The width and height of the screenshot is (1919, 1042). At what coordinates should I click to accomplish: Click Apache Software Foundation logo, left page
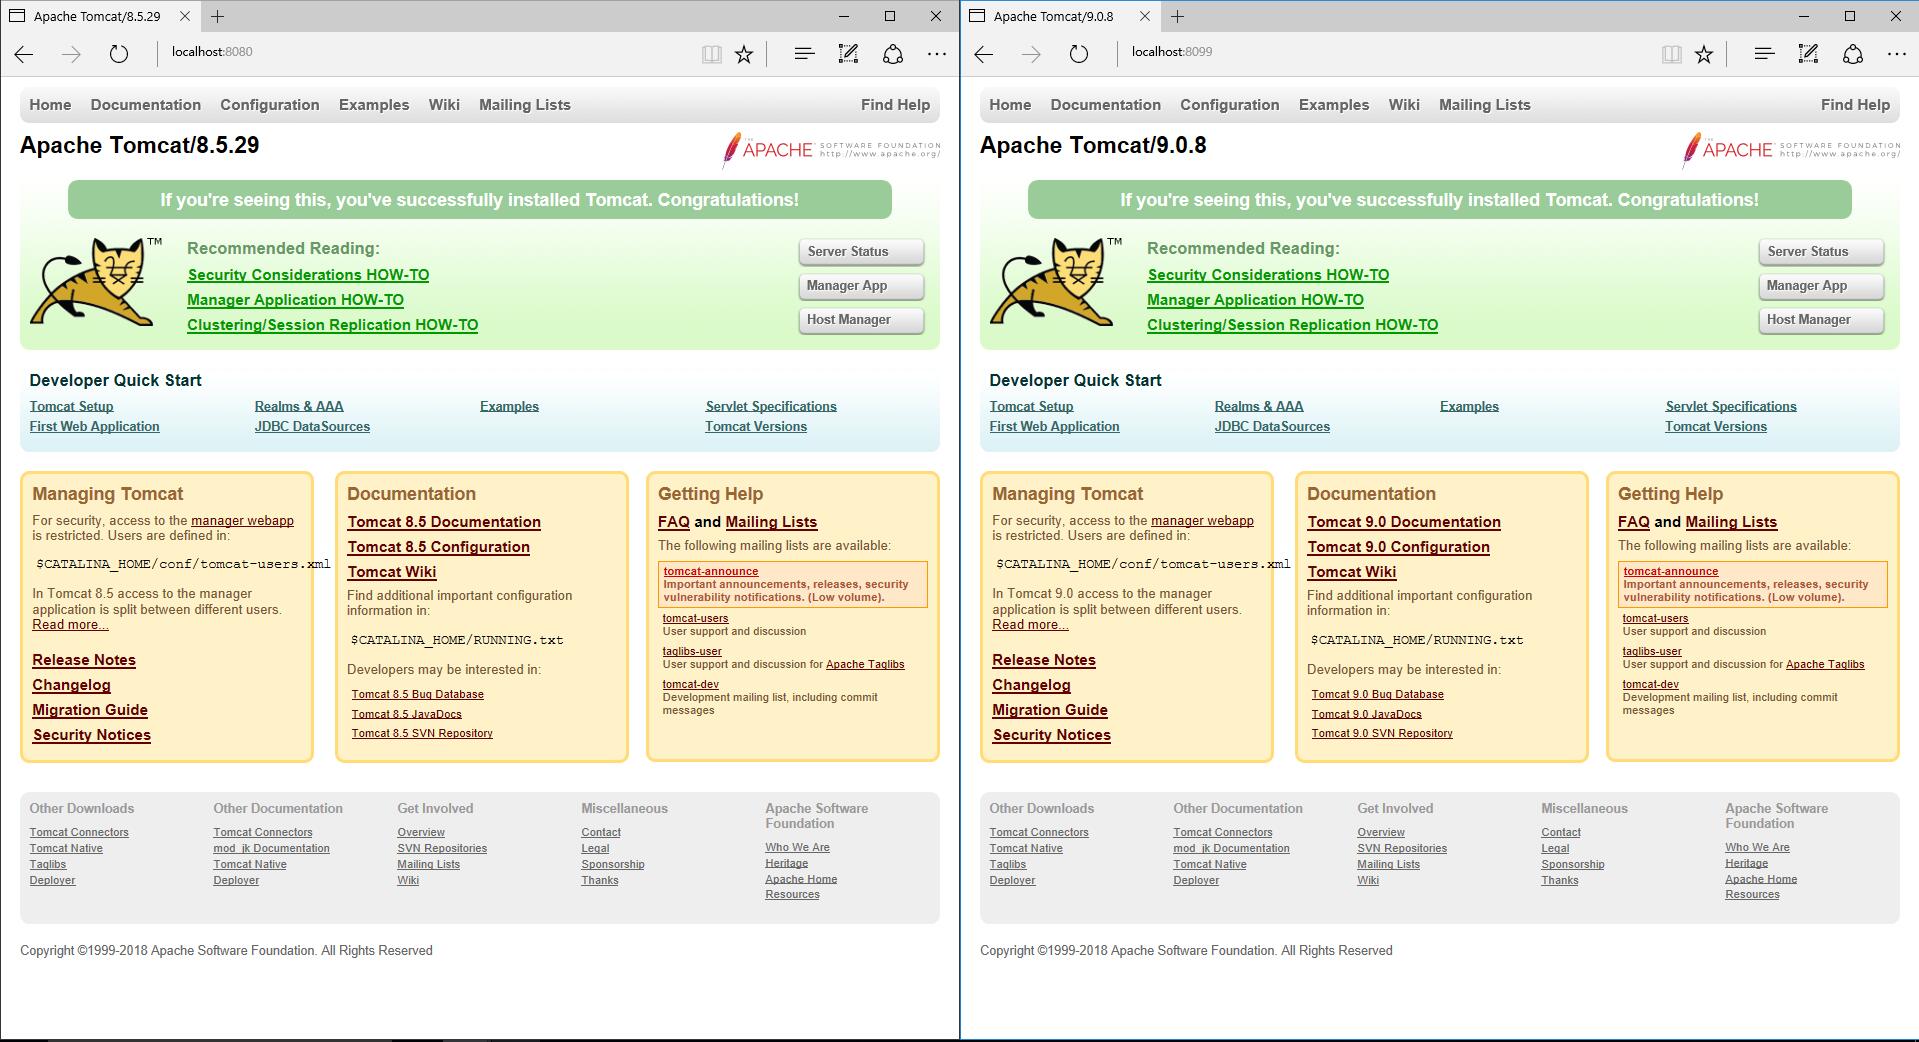tap(831, 150)
